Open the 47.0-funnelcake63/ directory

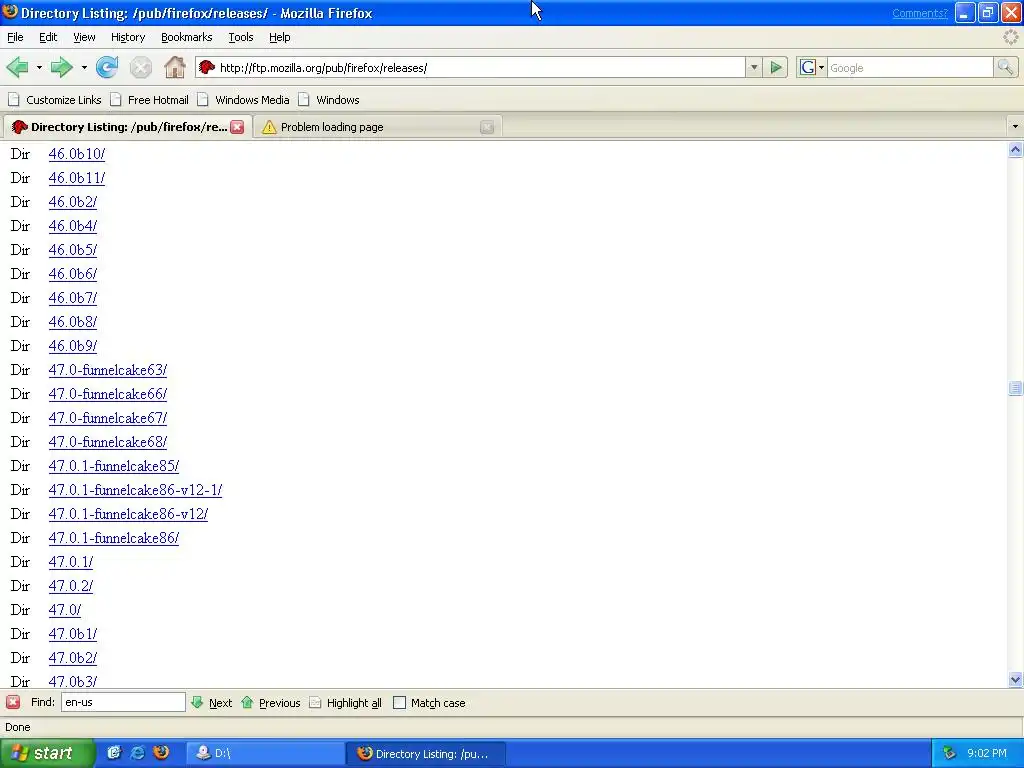[x=108, y=370]
